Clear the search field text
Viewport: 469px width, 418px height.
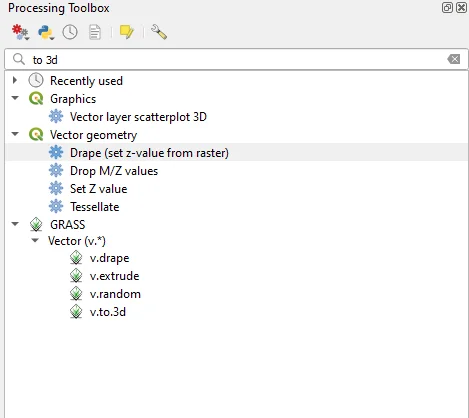click(x=453, y=59)
